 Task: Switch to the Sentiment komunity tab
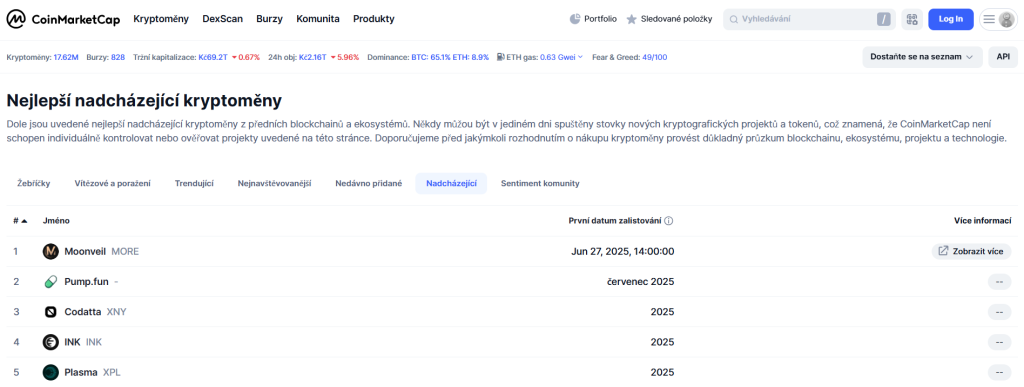click(x=540, y=183)
